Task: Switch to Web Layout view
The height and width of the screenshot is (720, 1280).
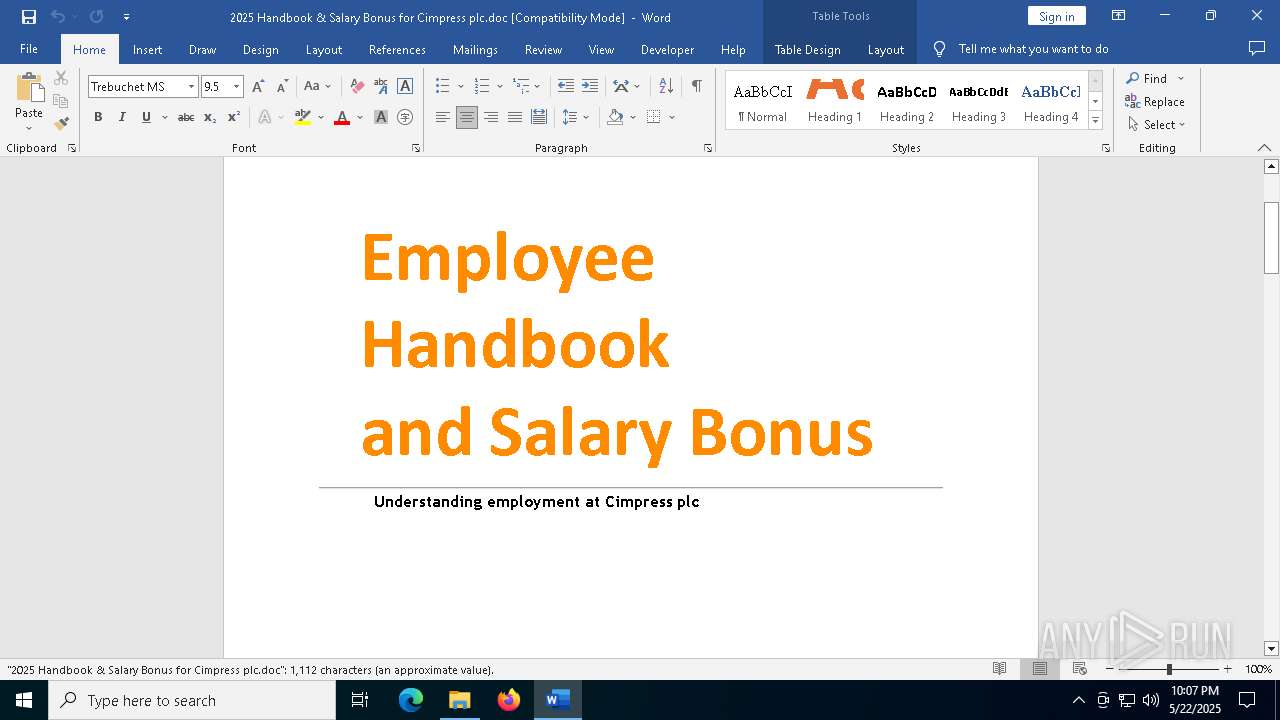Action: (1080, 669)
